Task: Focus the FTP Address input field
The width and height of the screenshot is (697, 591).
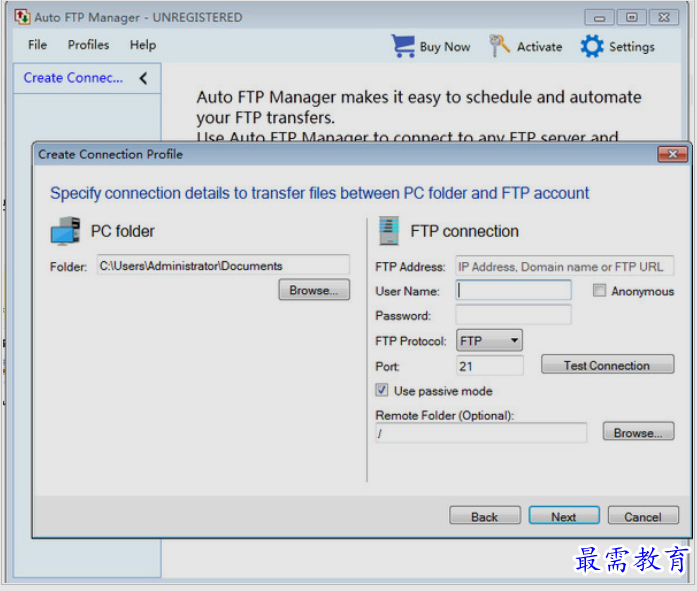Action: tap(565, 266)
